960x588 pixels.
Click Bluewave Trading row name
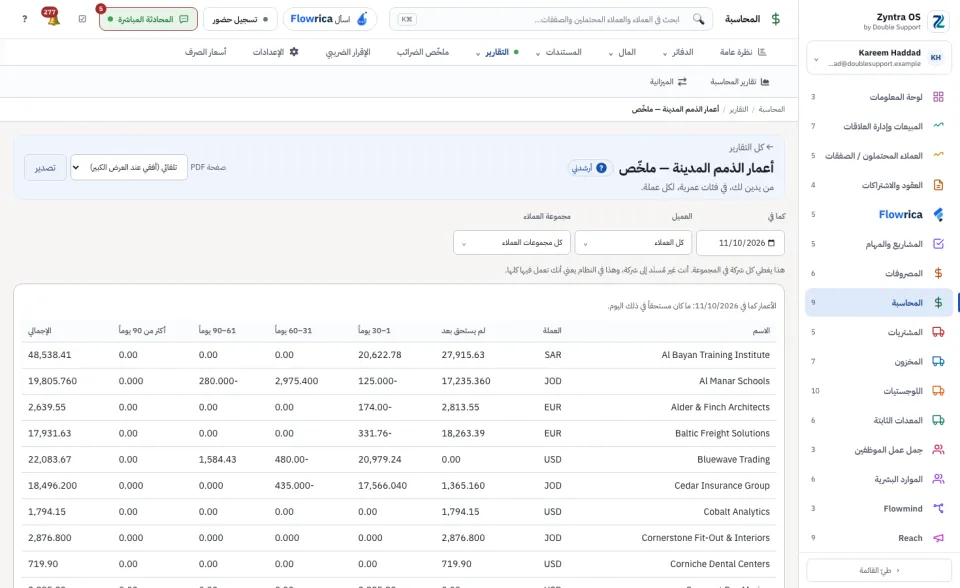[x=733, y=459]
